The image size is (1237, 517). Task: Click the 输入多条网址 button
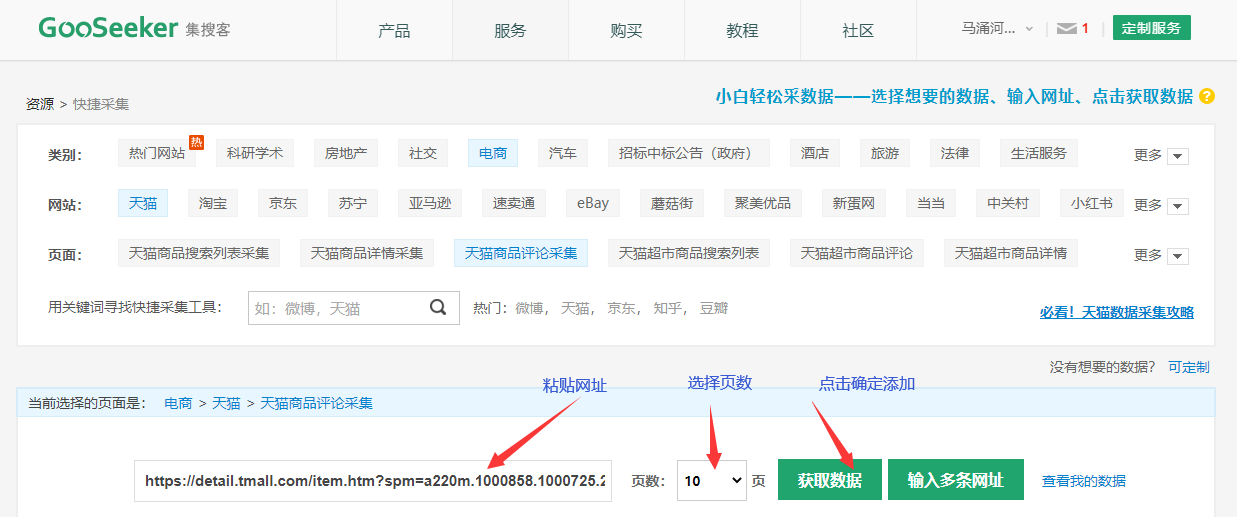[x=956, y=480]
